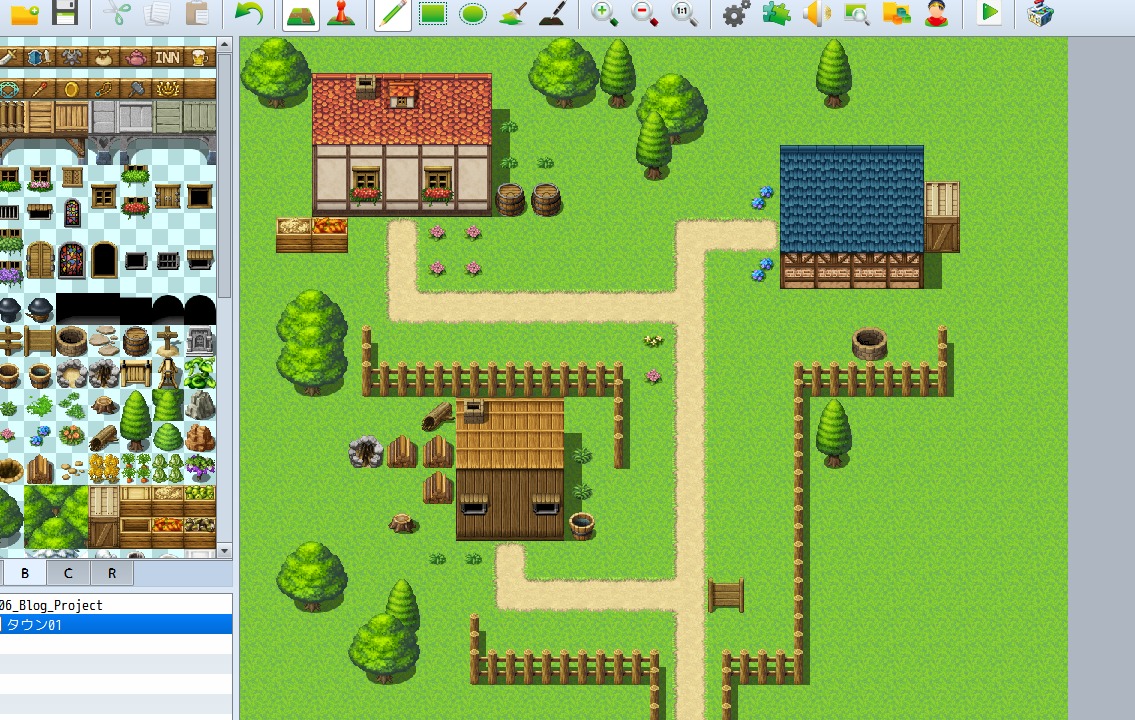Enable the Rectangle selection tool

[x=431, y=14]
